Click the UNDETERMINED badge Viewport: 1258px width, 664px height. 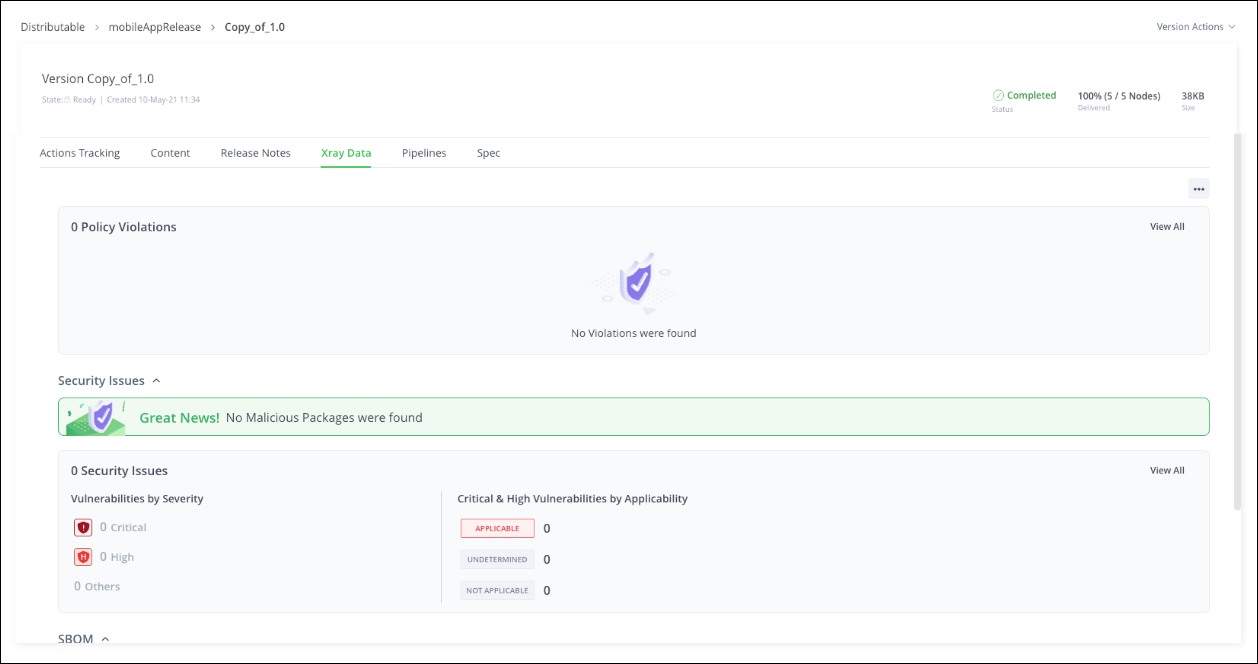click(x=497, y=559)
